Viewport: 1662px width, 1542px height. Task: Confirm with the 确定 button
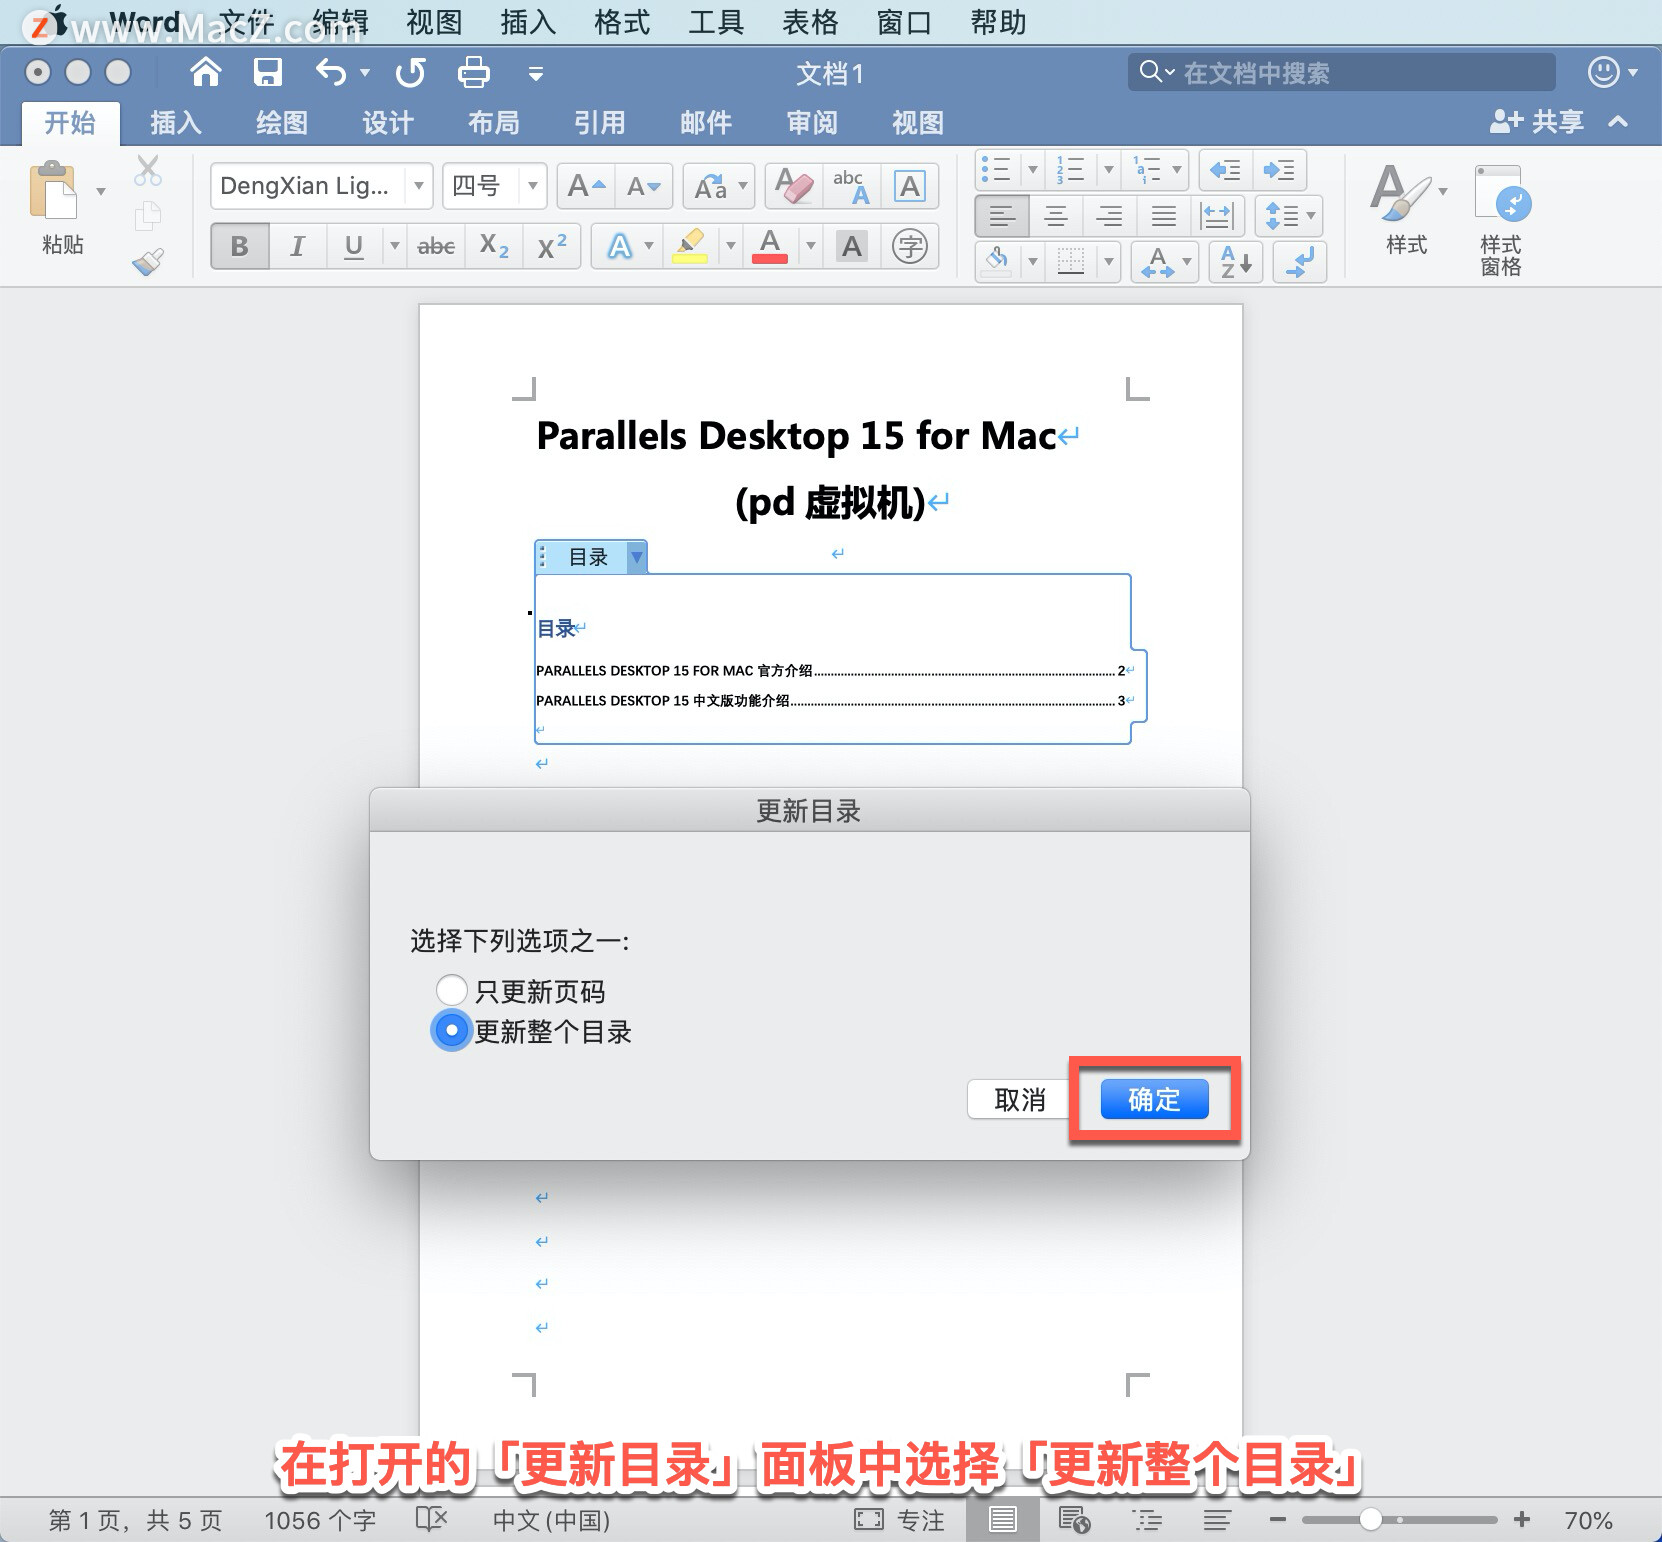coord(1154,1099)
